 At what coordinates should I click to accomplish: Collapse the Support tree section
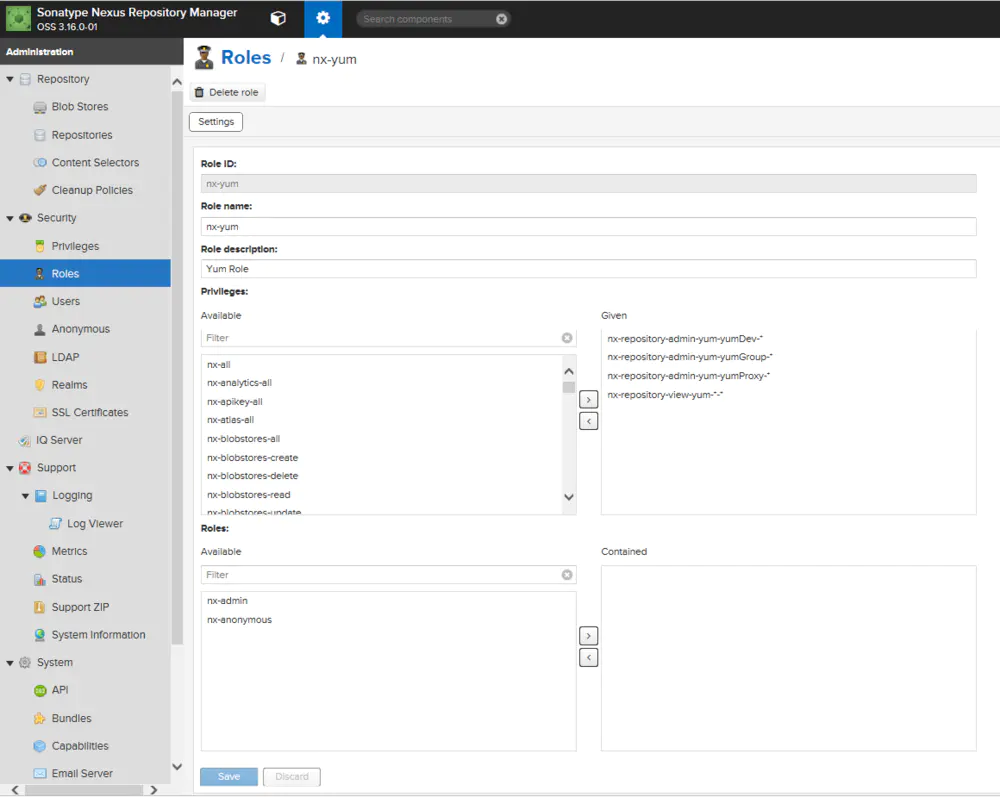pyautogui.click(x=10, y=468)
